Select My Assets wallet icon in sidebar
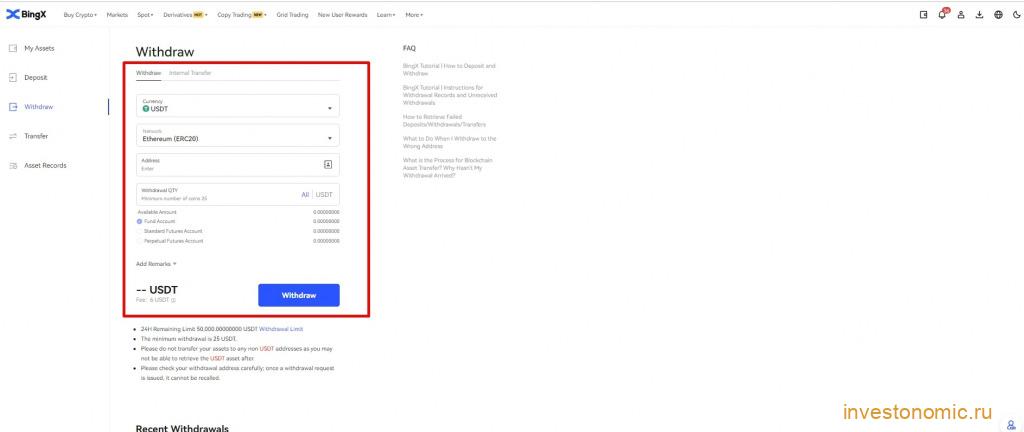 pos(12,48)
